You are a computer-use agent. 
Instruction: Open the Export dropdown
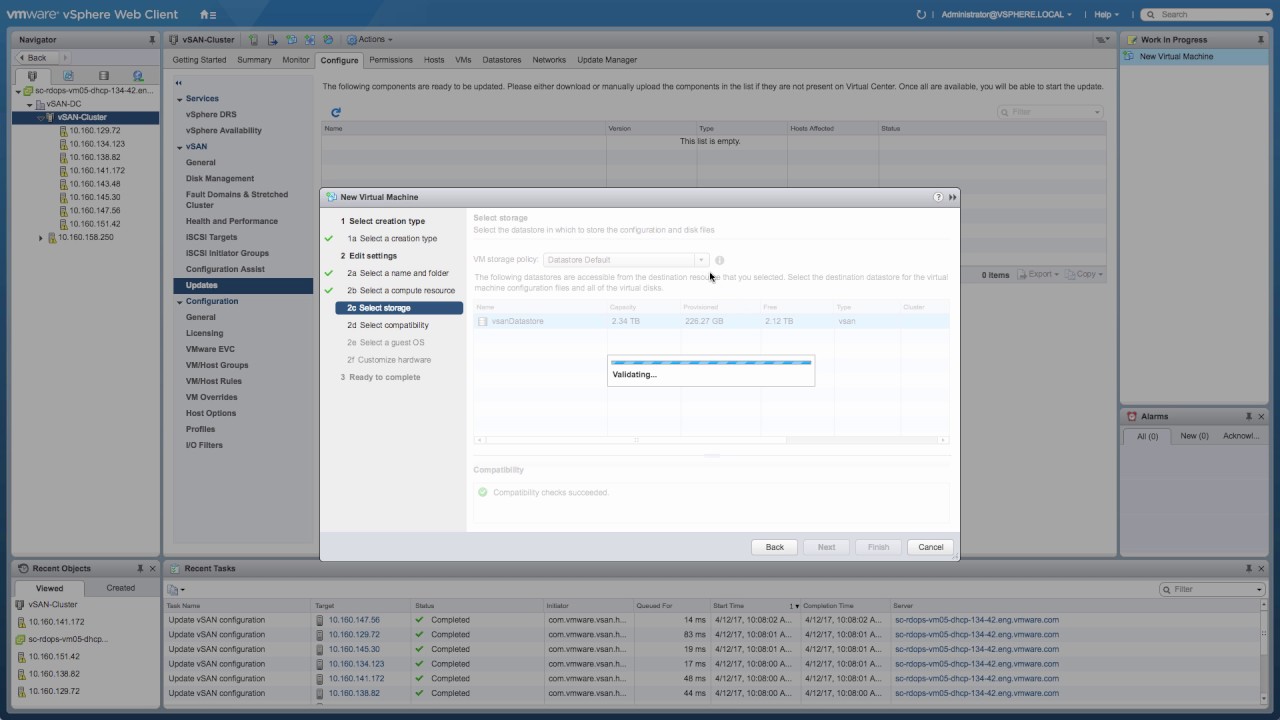coord(1040,274)
